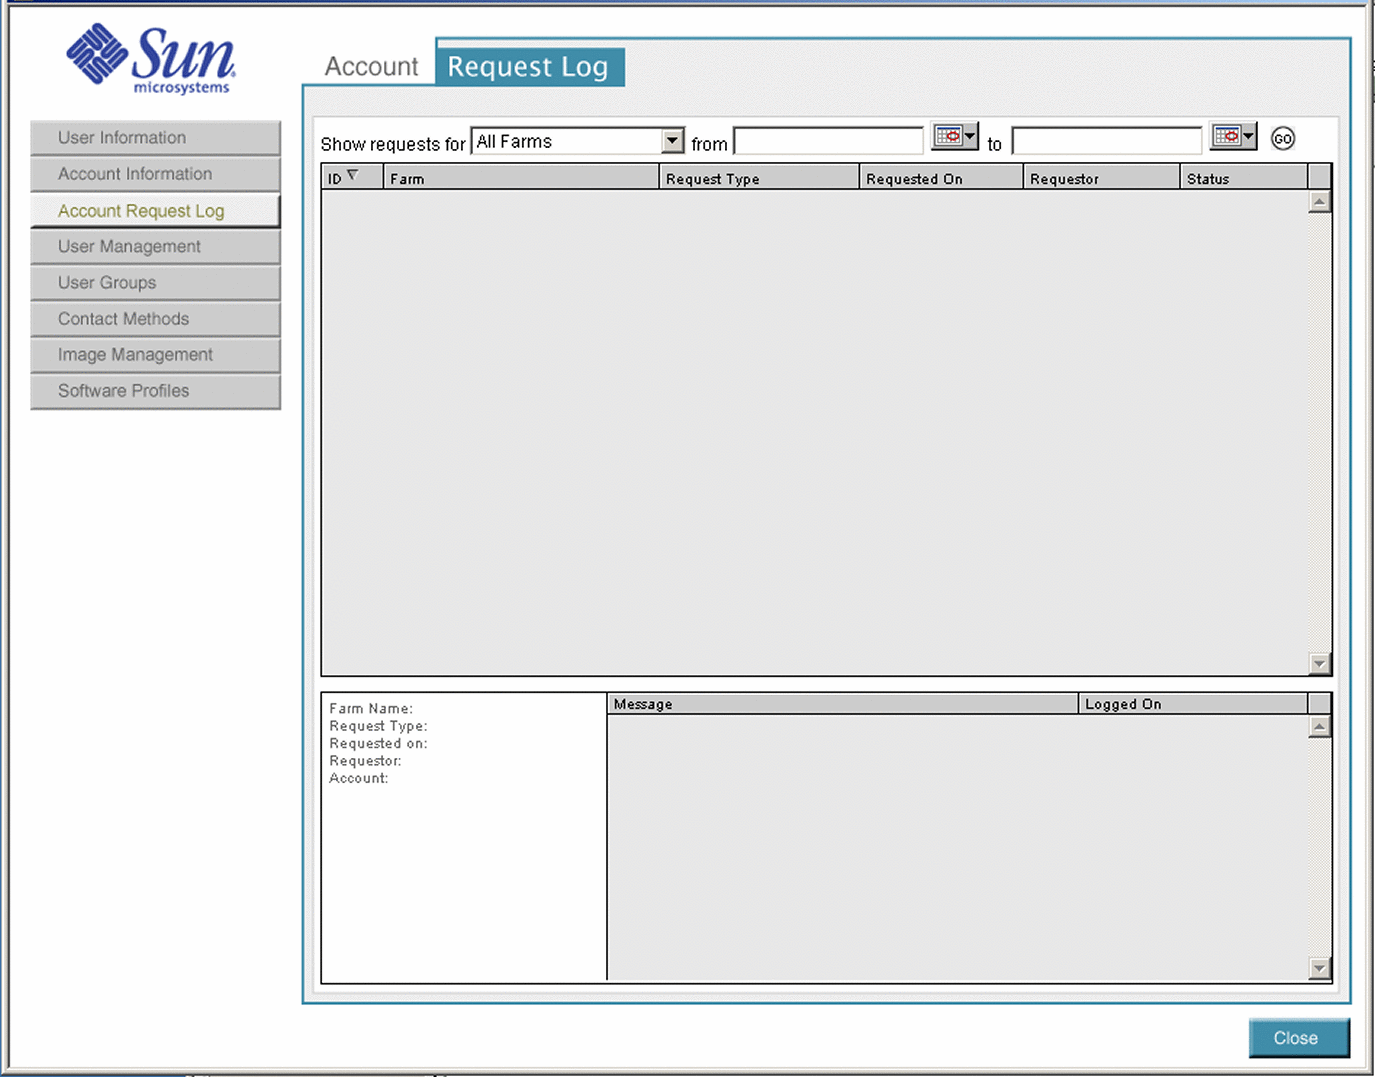Open User Information section

(x=155, y=138)
